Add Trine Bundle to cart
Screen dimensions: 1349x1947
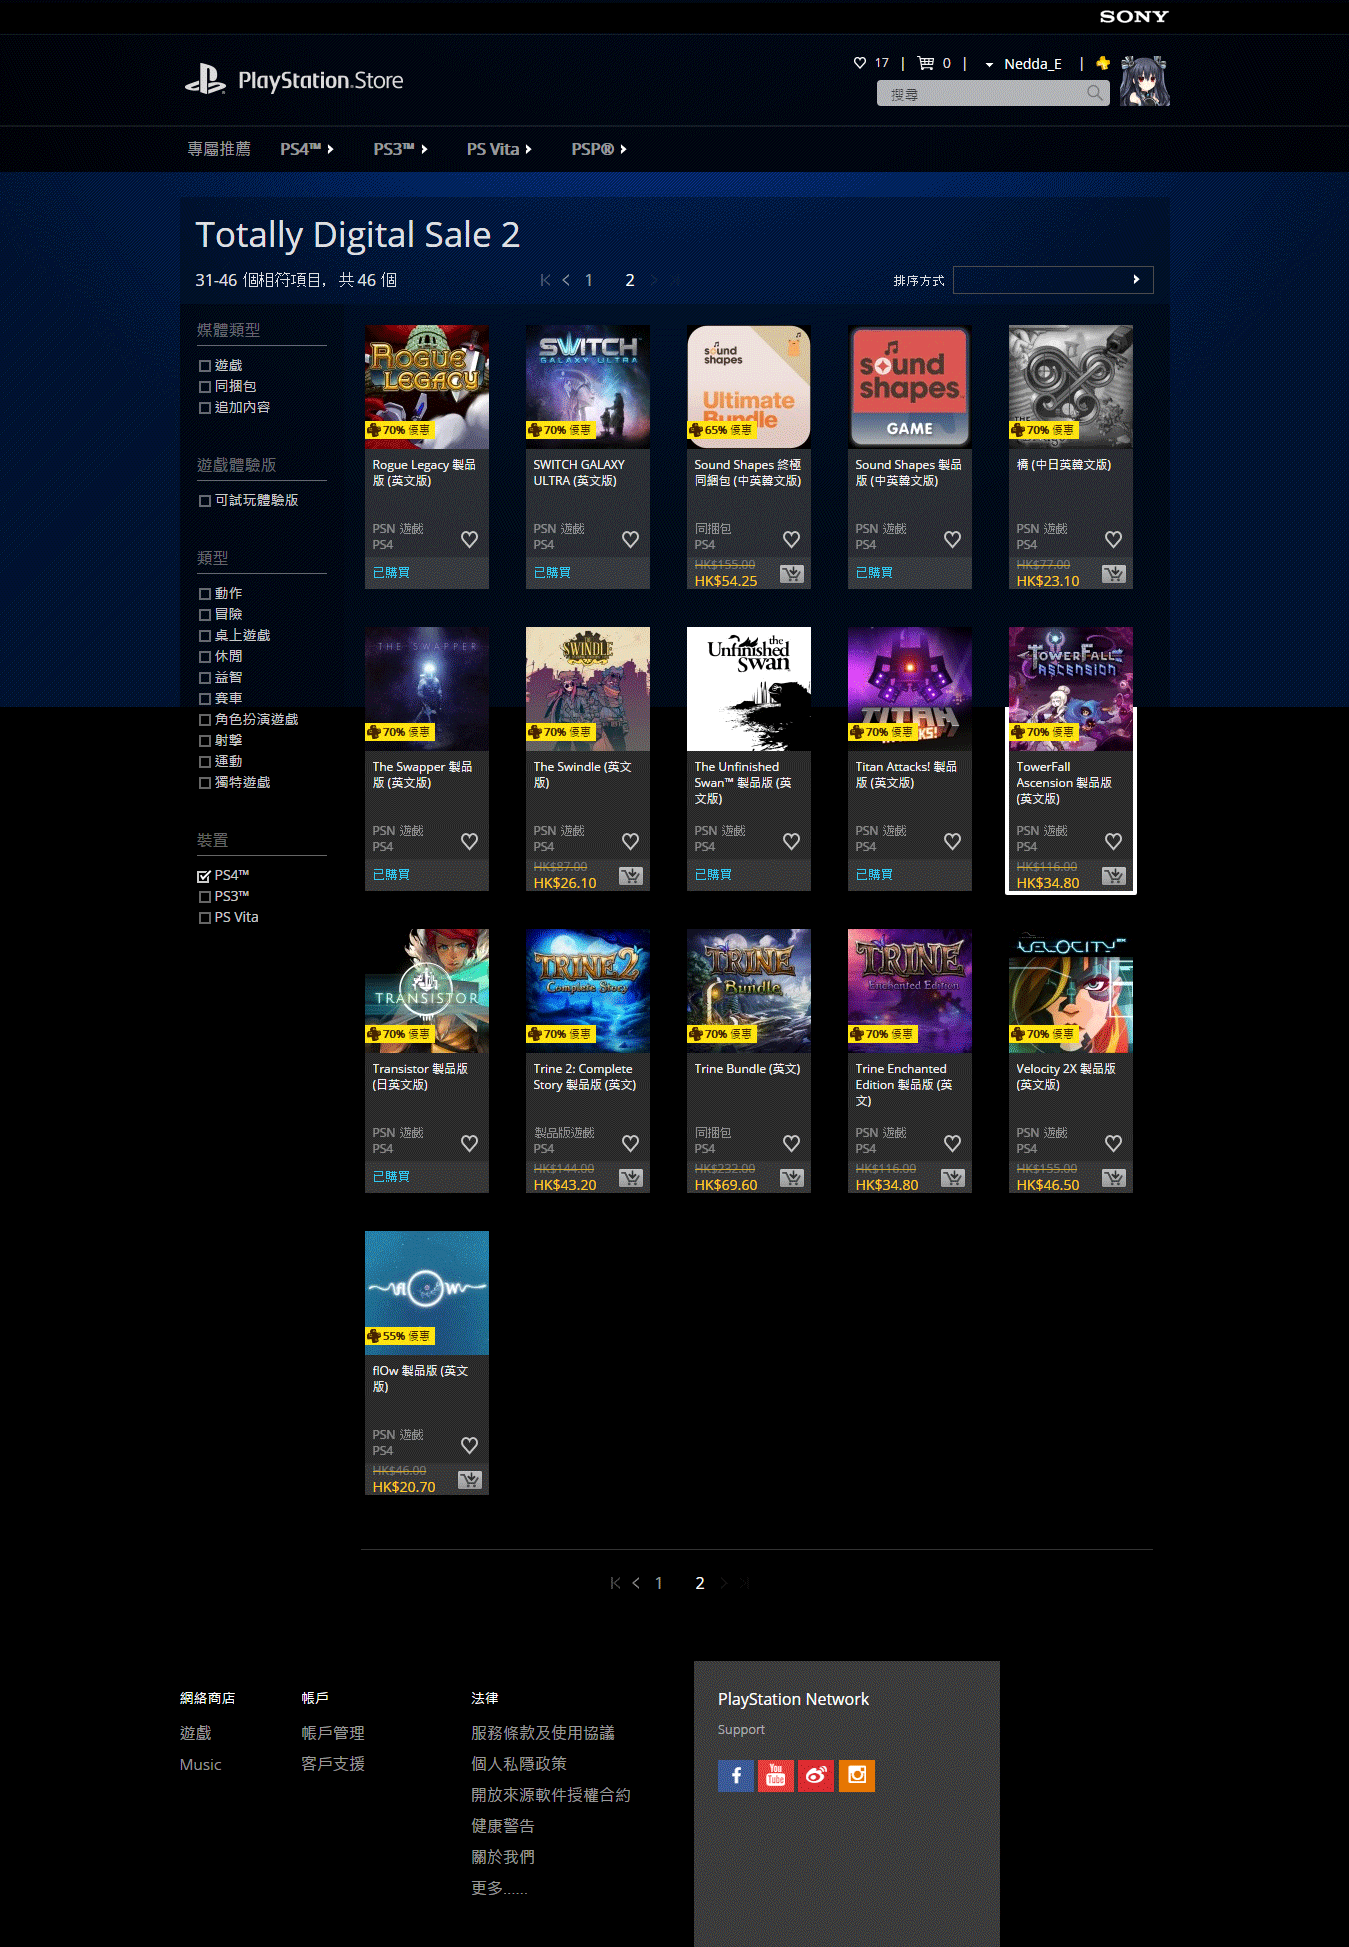point(791,1178)
